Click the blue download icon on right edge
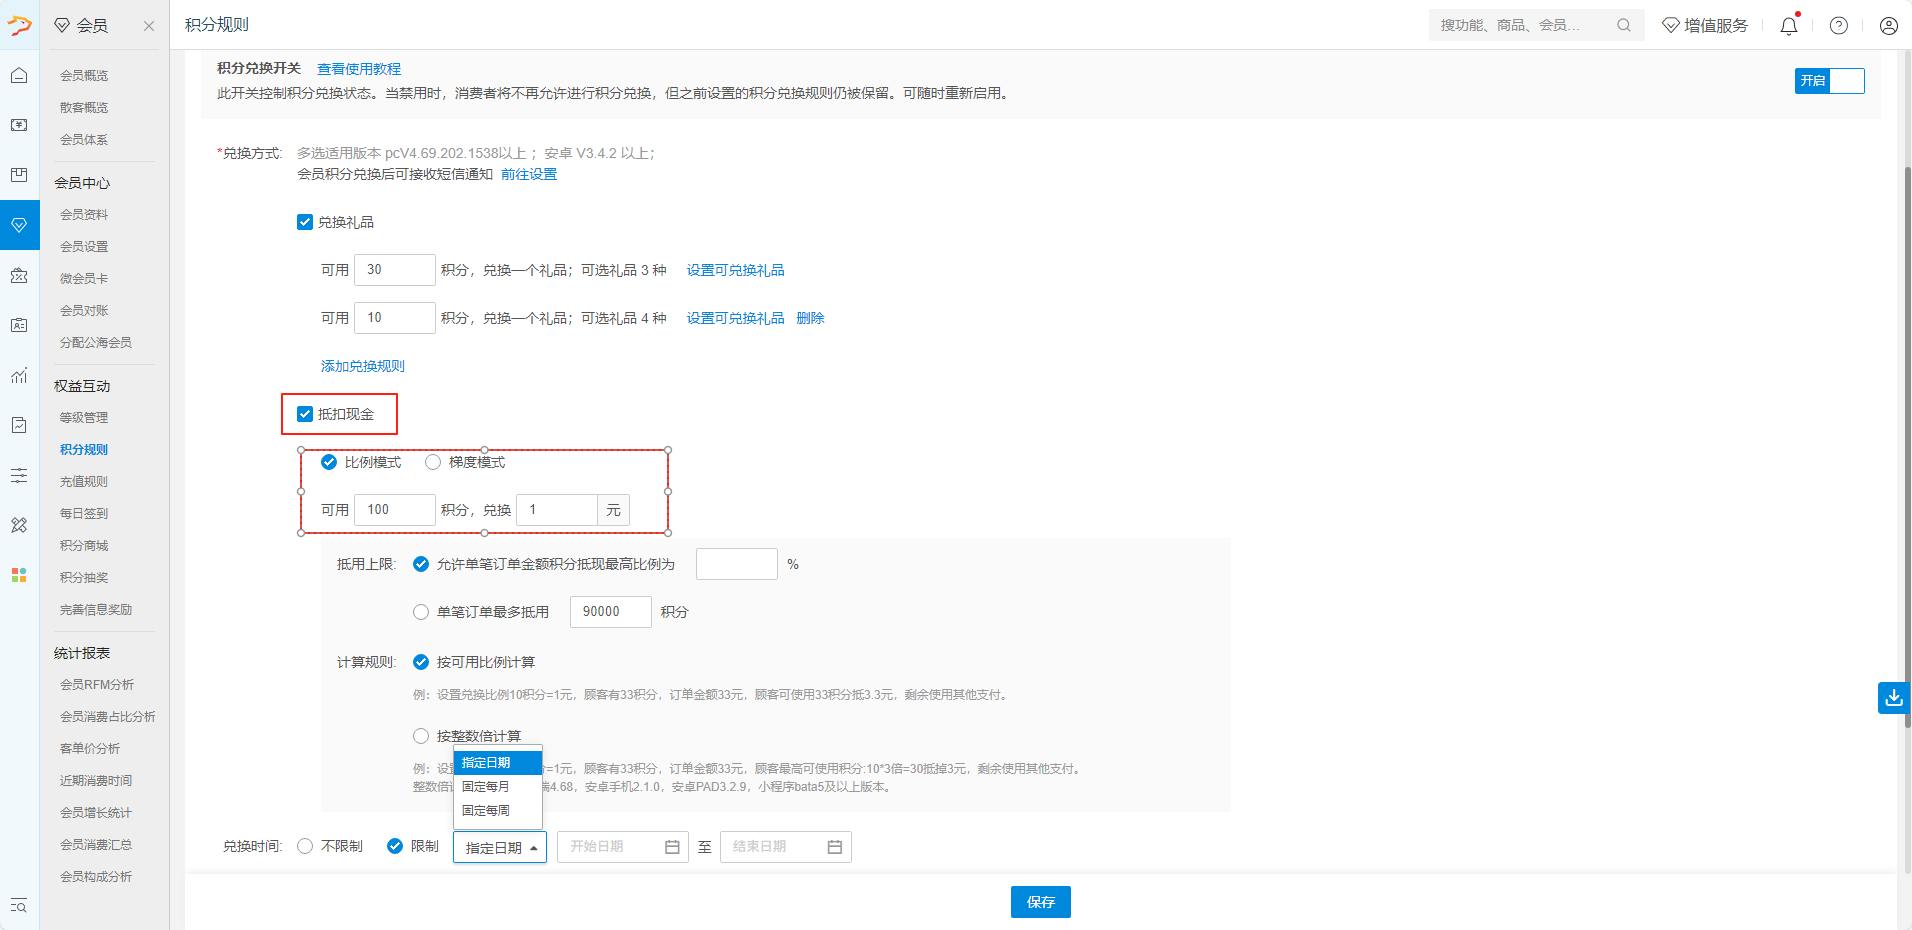This screenshot has height=930, width=1912. tap(1893, 697)
